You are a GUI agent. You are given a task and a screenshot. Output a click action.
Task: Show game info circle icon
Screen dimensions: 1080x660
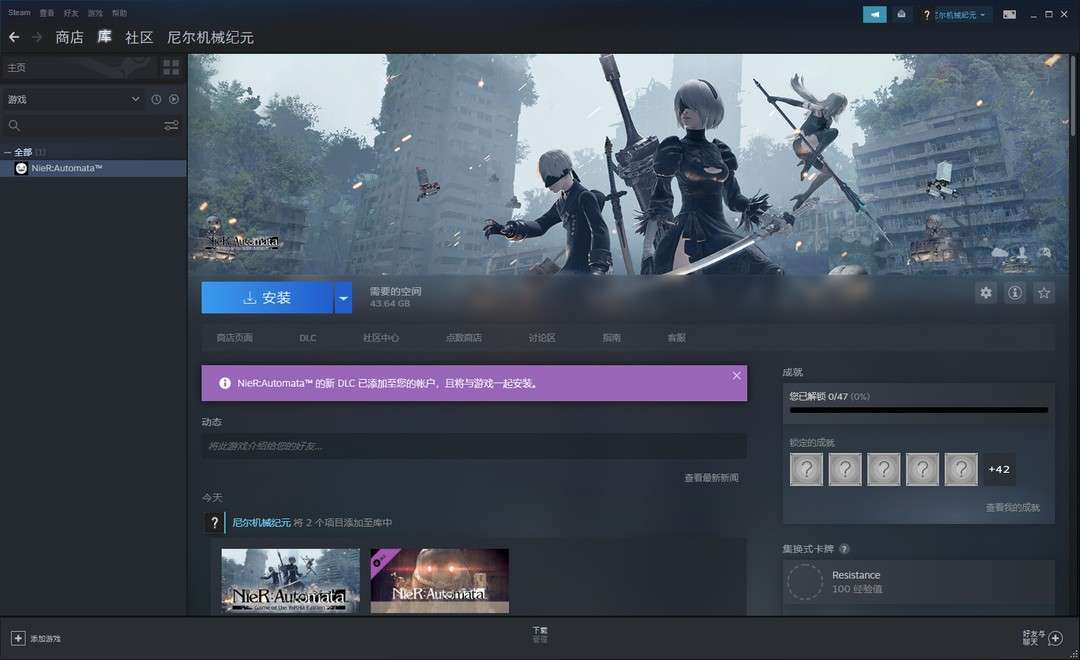[1015, 293]
